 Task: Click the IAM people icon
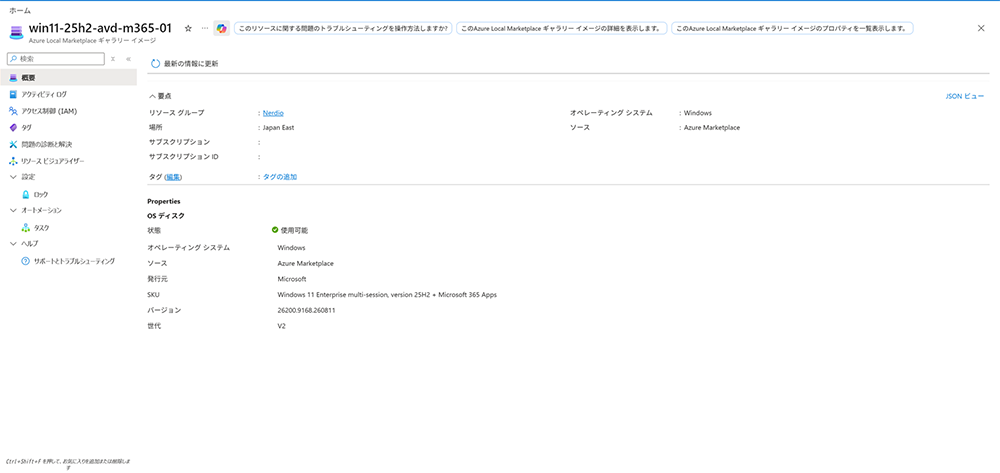(x=13, y=111)
